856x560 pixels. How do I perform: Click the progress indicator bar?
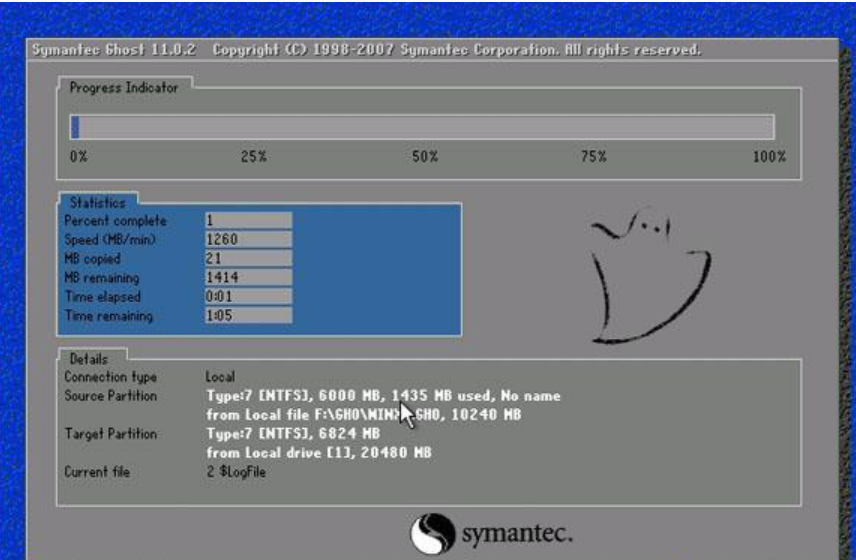click(x=422, y=127)
